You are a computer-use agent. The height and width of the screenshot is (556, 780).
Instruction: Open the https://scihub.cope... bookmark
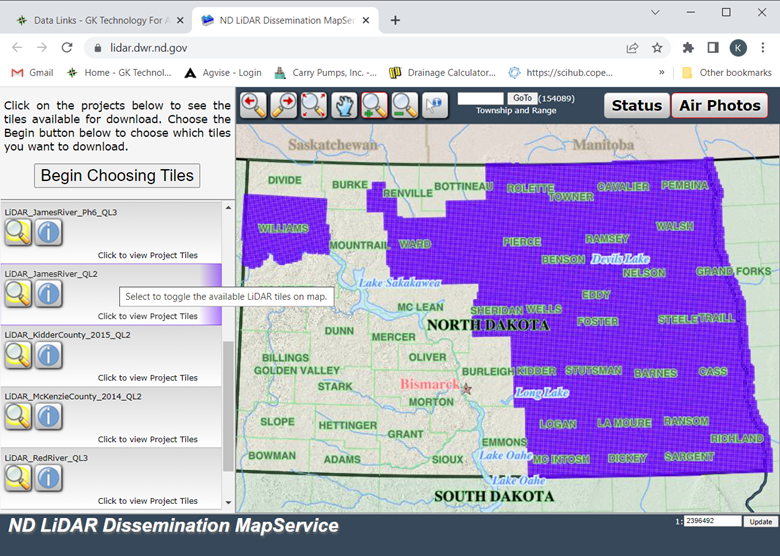coord(561,73)
